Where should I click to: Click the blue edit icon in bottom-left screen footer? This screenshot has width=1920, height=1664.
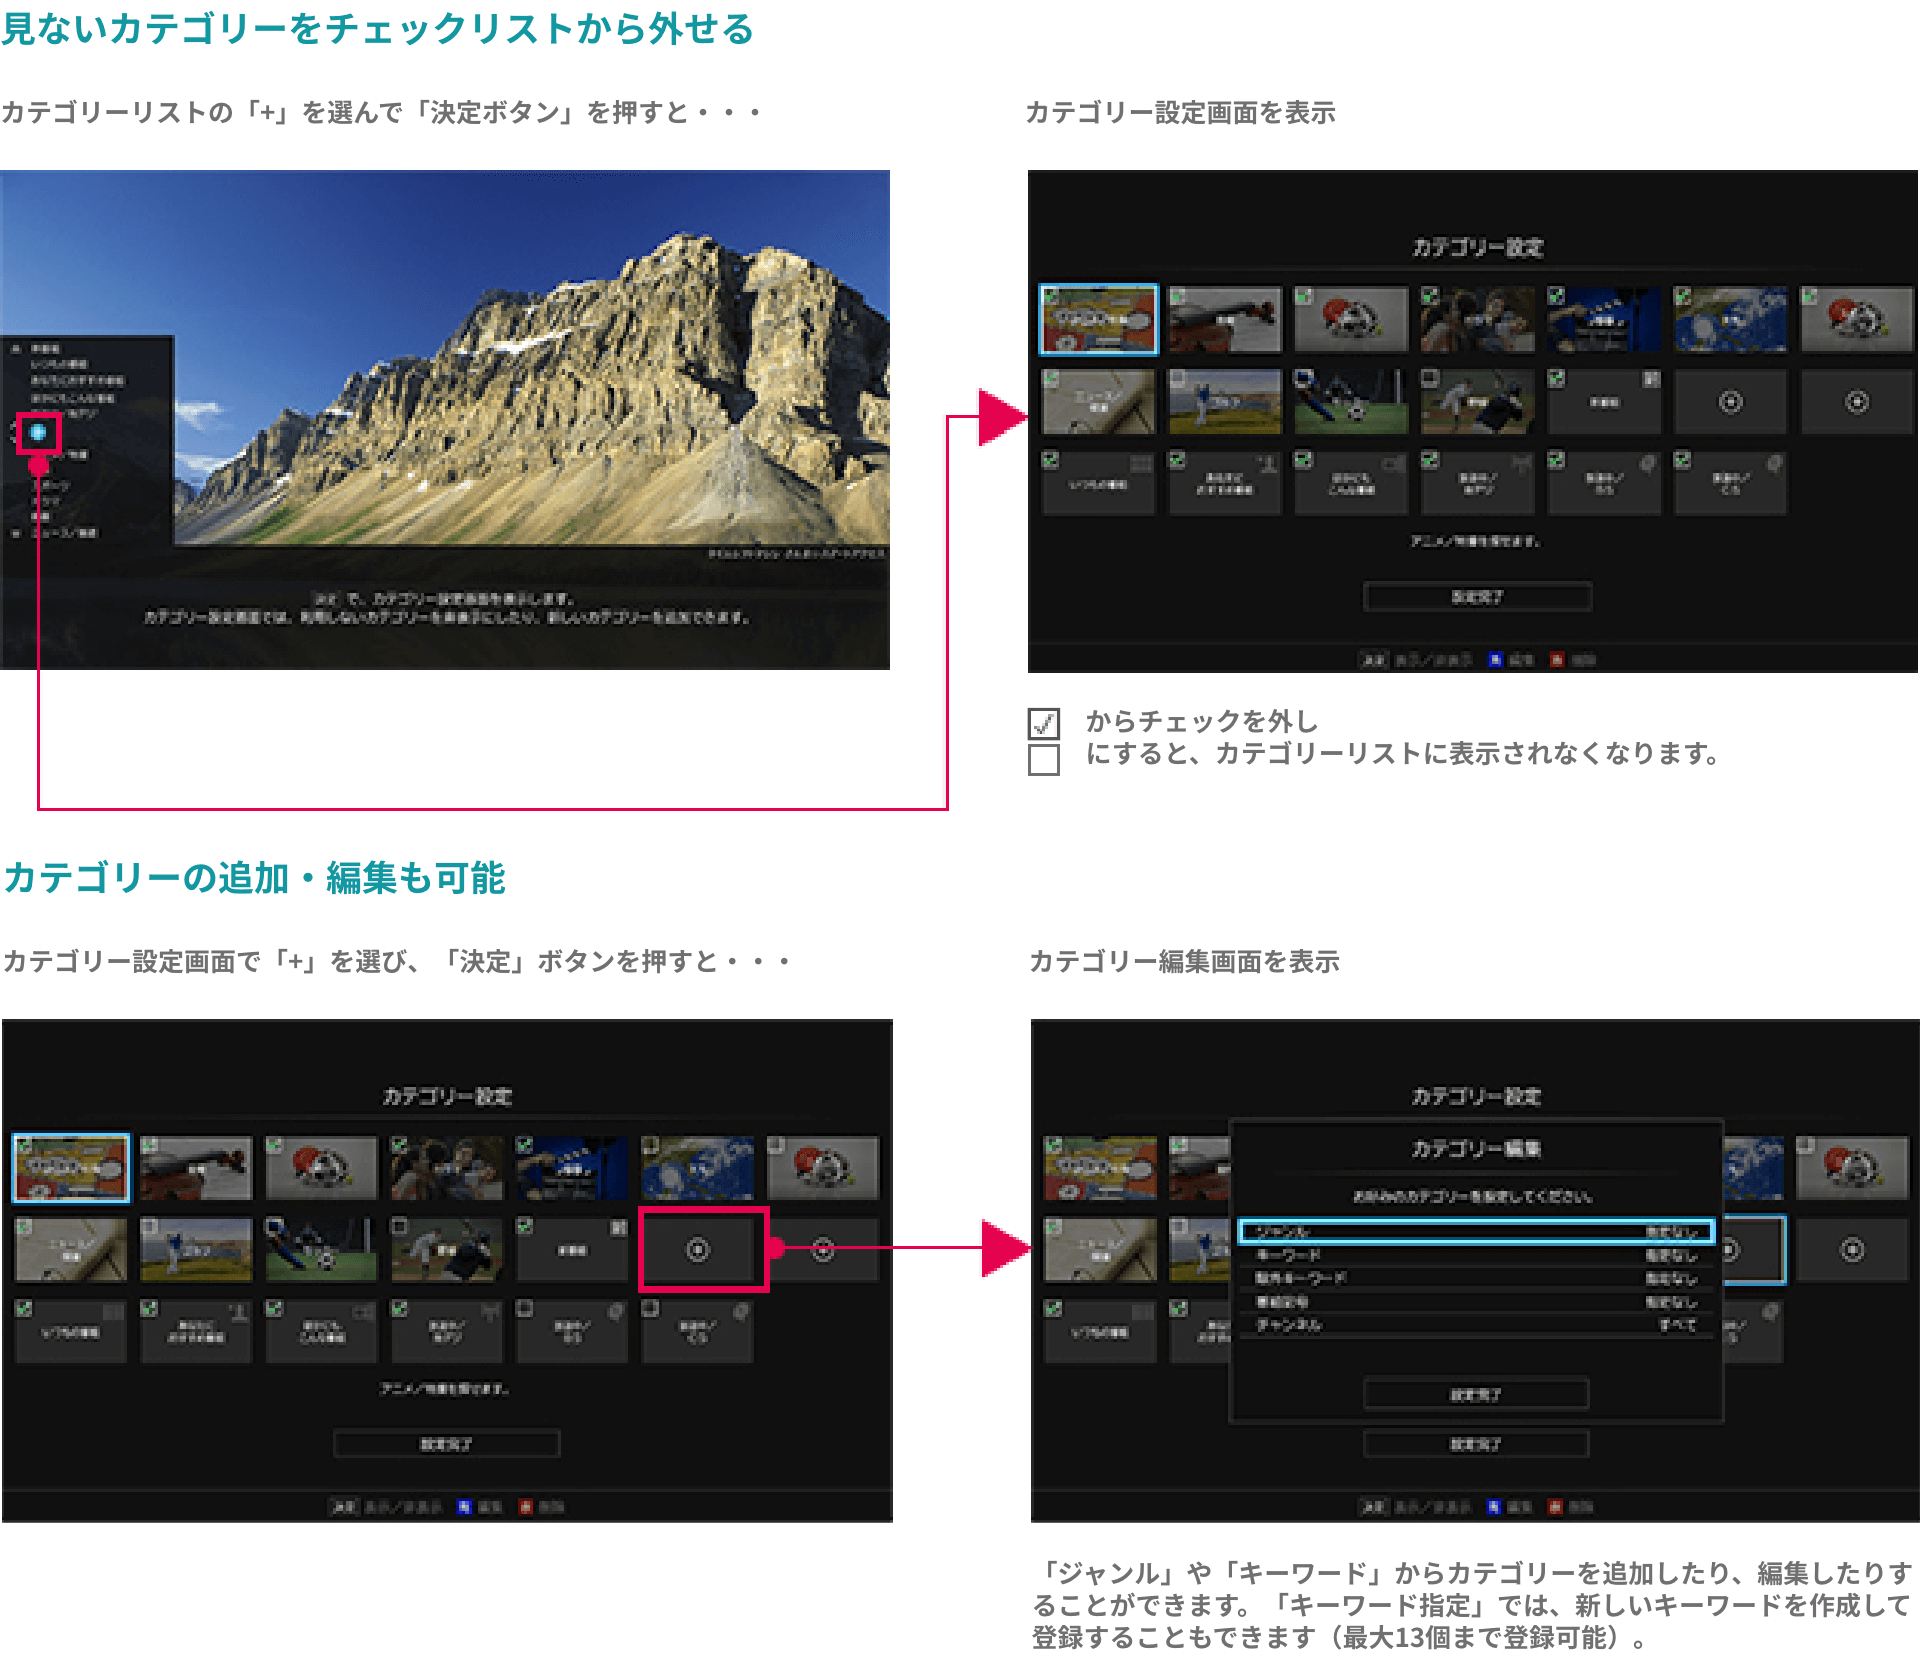pos(464,1507)
